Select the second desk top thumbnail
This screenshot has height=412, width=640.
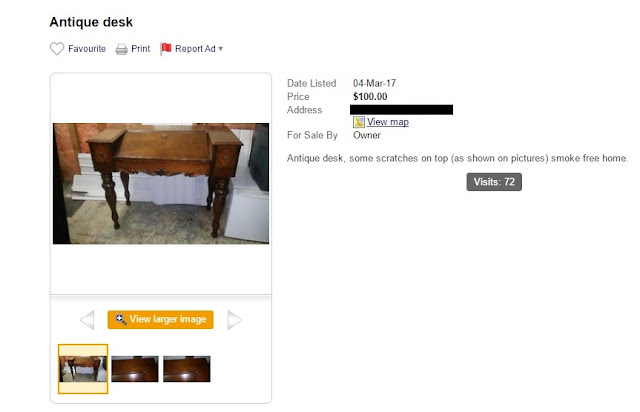click(x=135, y=369)
